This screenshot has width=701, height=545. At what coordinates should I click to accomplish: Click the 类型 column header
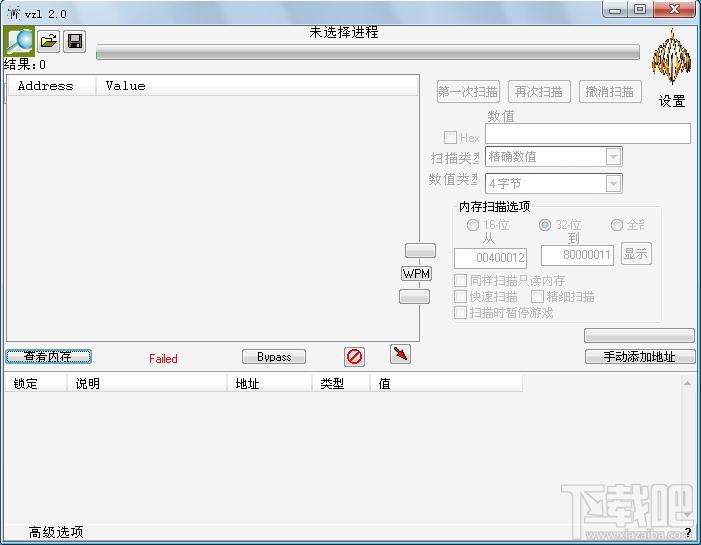pyautogui.click(x=341, y=384)
